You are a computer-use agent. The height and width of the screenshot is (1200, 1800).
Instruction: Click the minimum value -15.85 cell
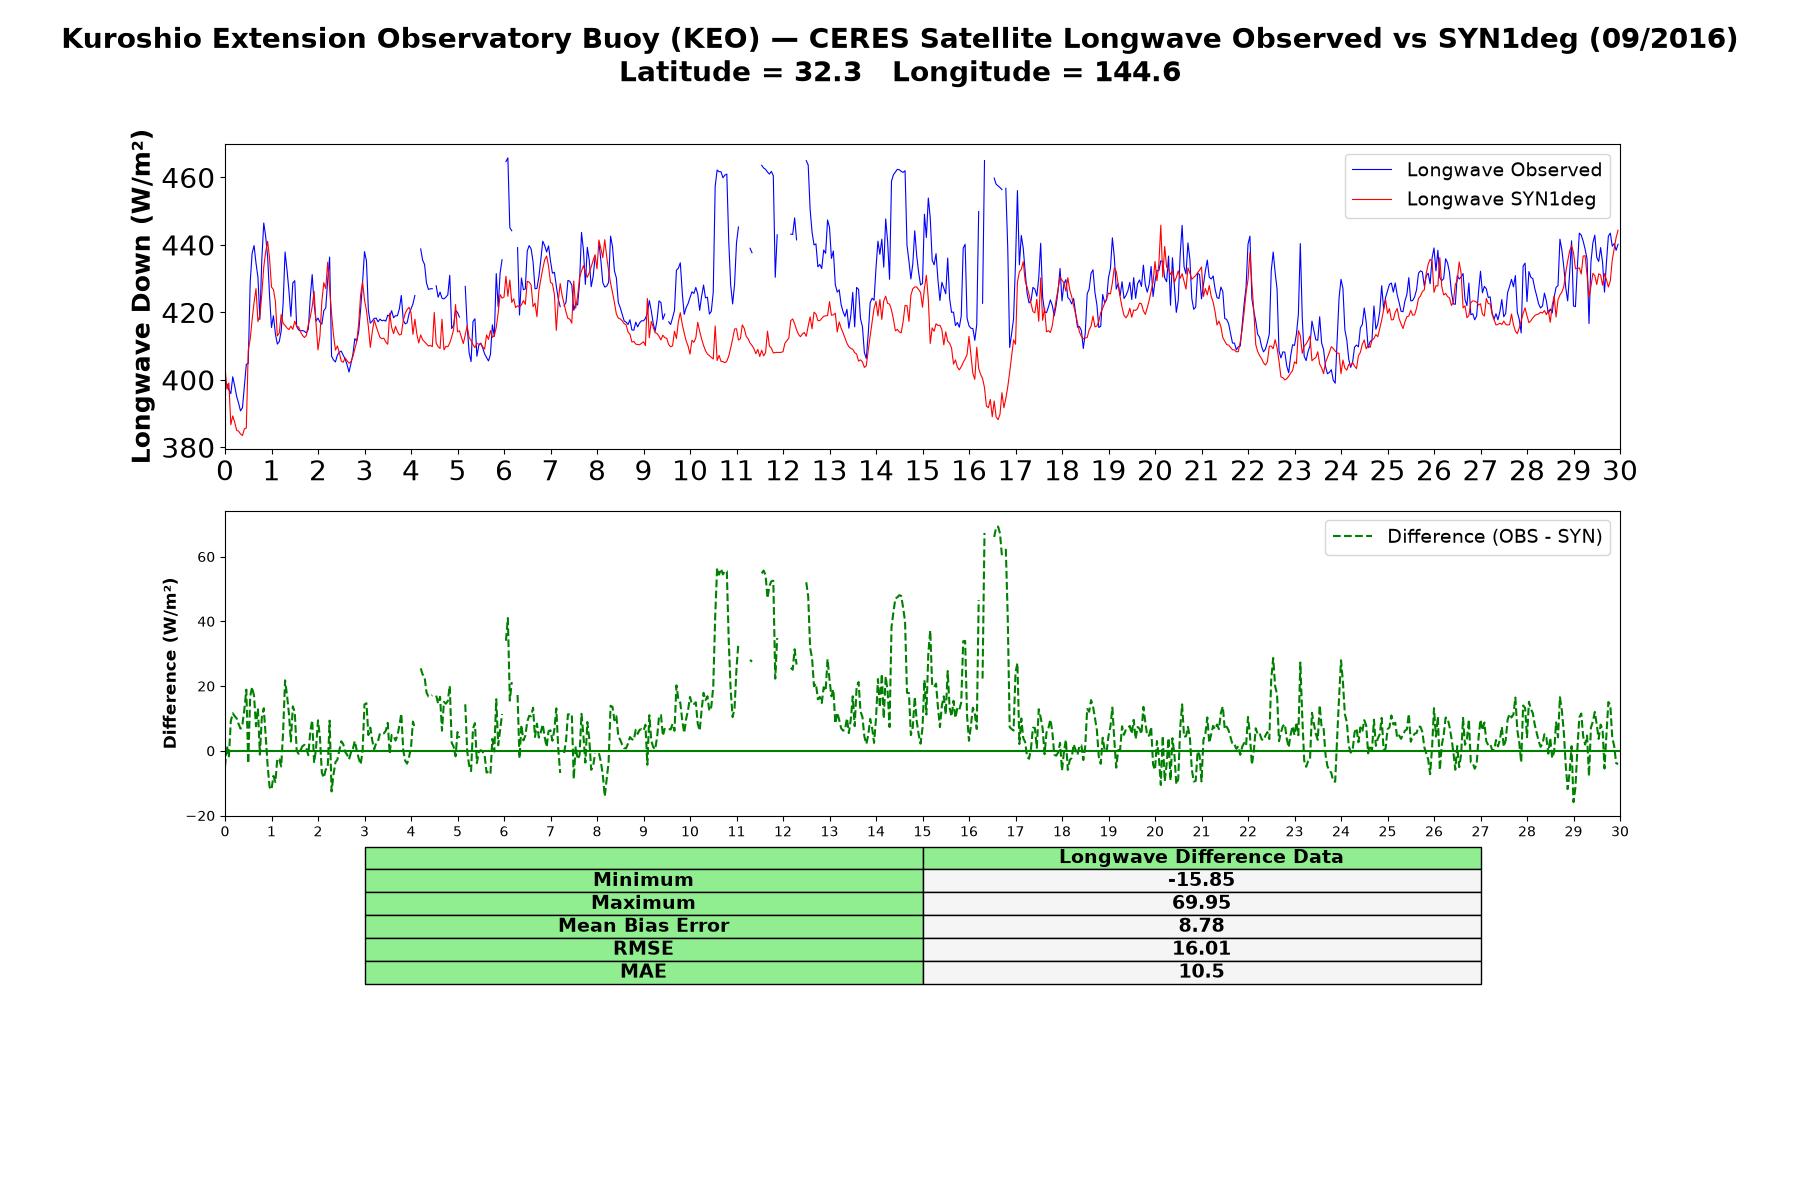coord(1202,880)
